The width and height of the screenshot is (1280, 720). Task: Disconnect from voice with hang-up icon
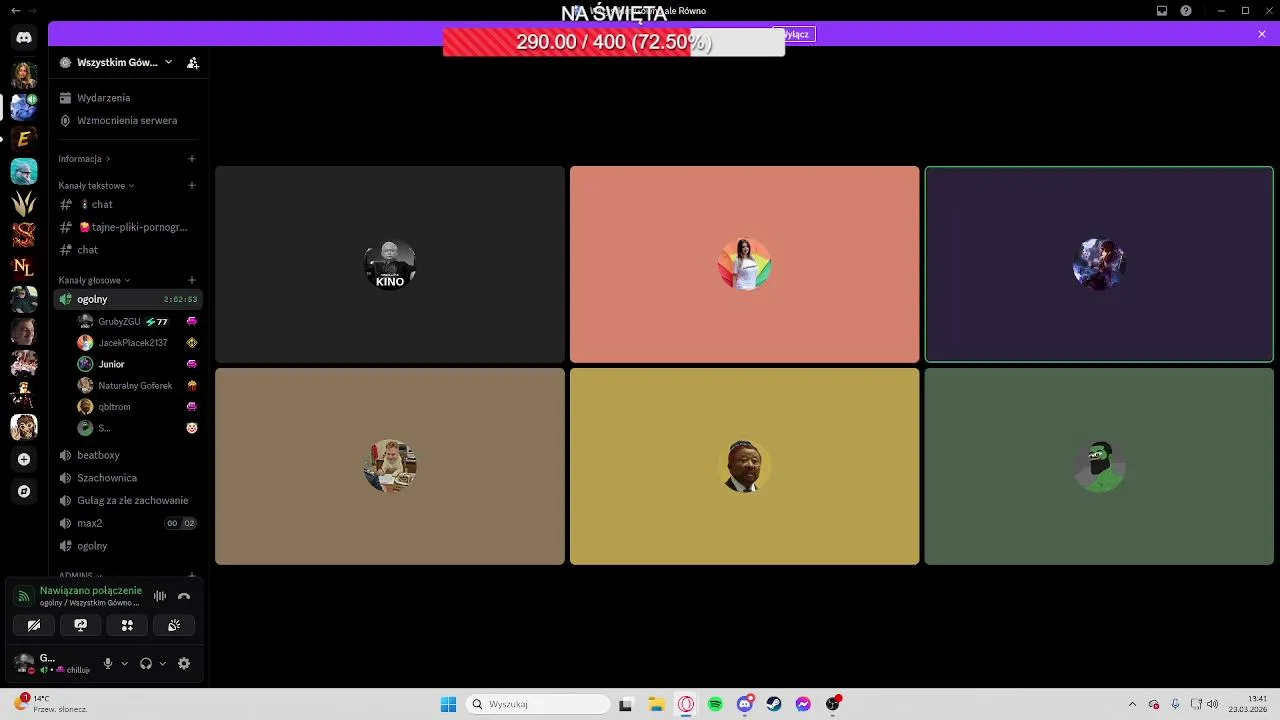tap(184, 596)
